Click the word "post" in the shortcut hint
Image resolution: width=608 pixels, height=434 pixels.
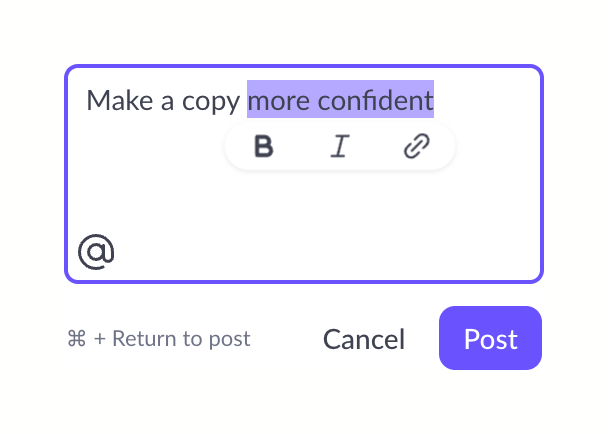click(229, 339)
